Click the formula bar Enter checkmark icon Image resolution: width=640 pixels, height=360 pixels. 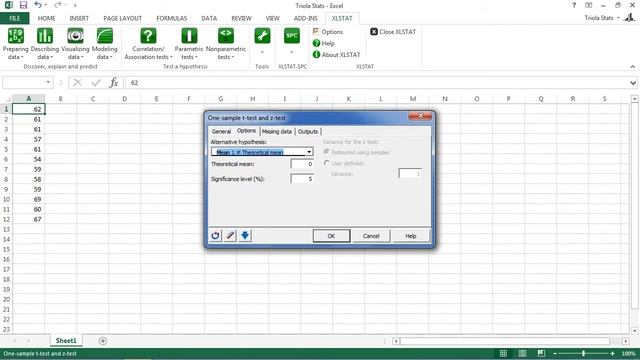click(96, 83)
